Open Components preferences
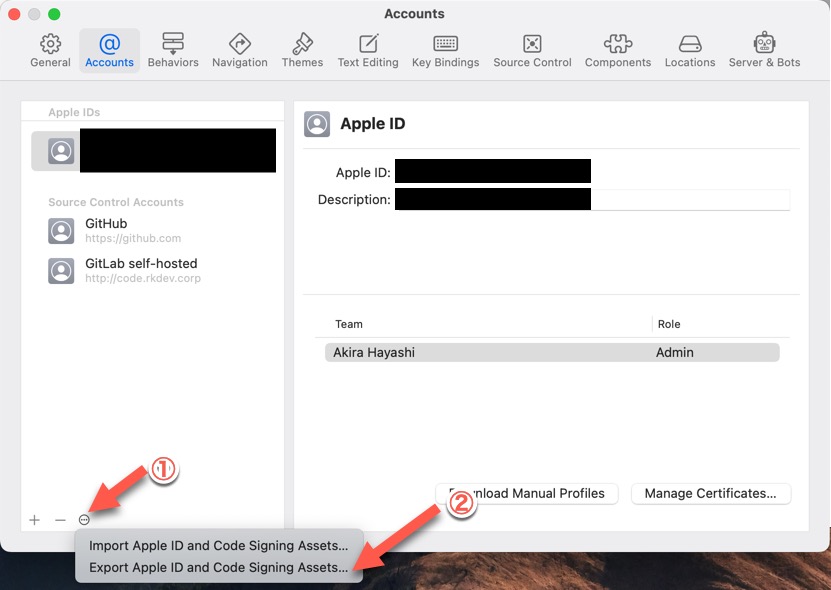 point(618,51)
